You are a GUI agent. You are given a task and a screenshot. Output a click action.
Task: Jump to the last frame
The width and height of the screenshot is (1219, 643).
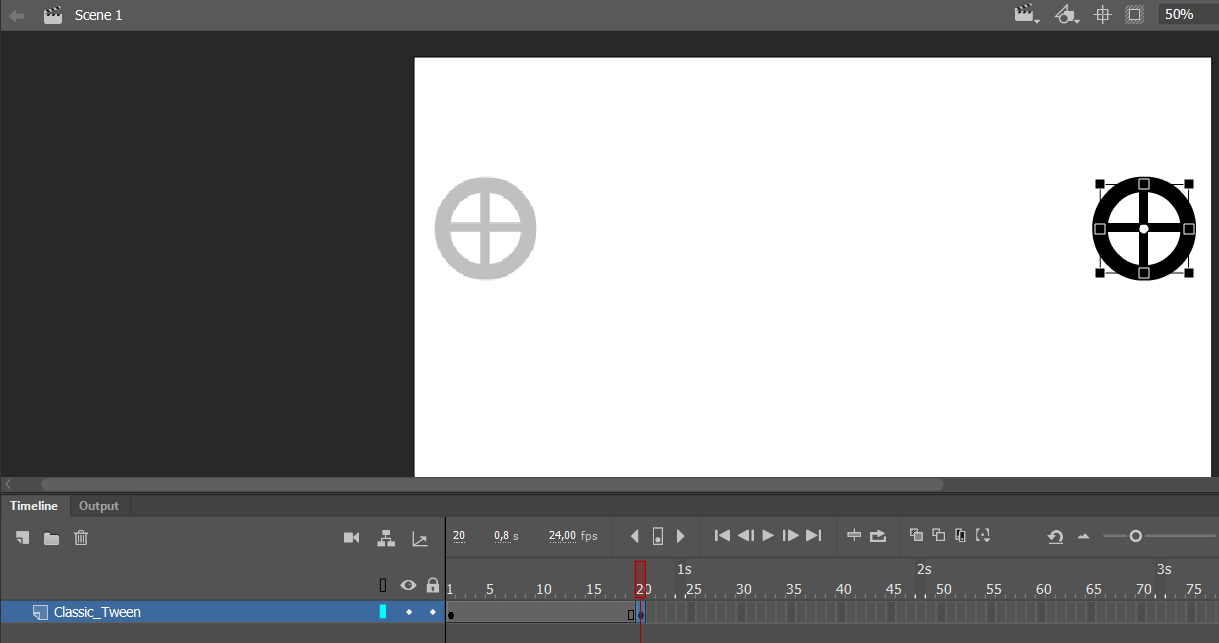point(813,536)
